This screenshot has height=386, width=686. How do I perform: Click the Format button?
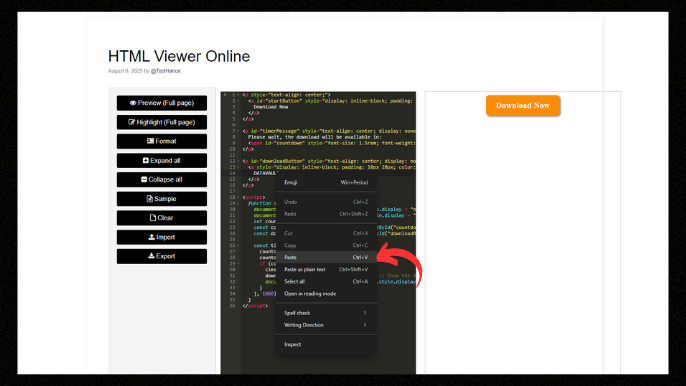[161, 141]
